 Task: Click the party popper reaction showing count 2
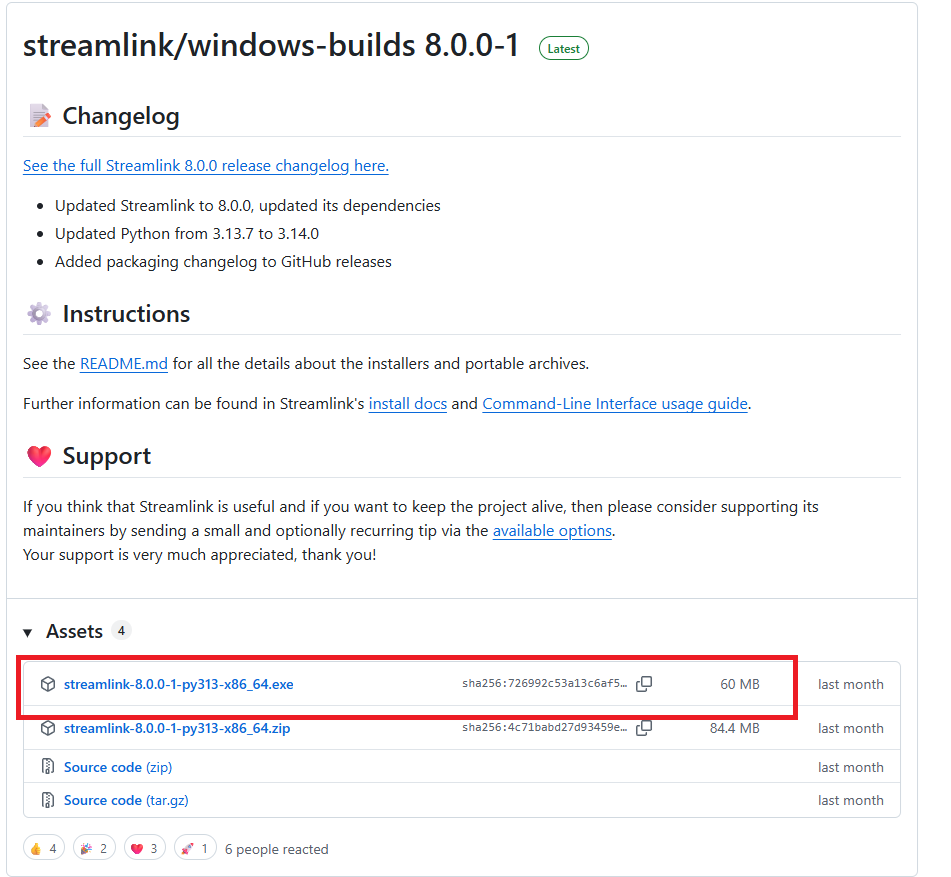94,847
